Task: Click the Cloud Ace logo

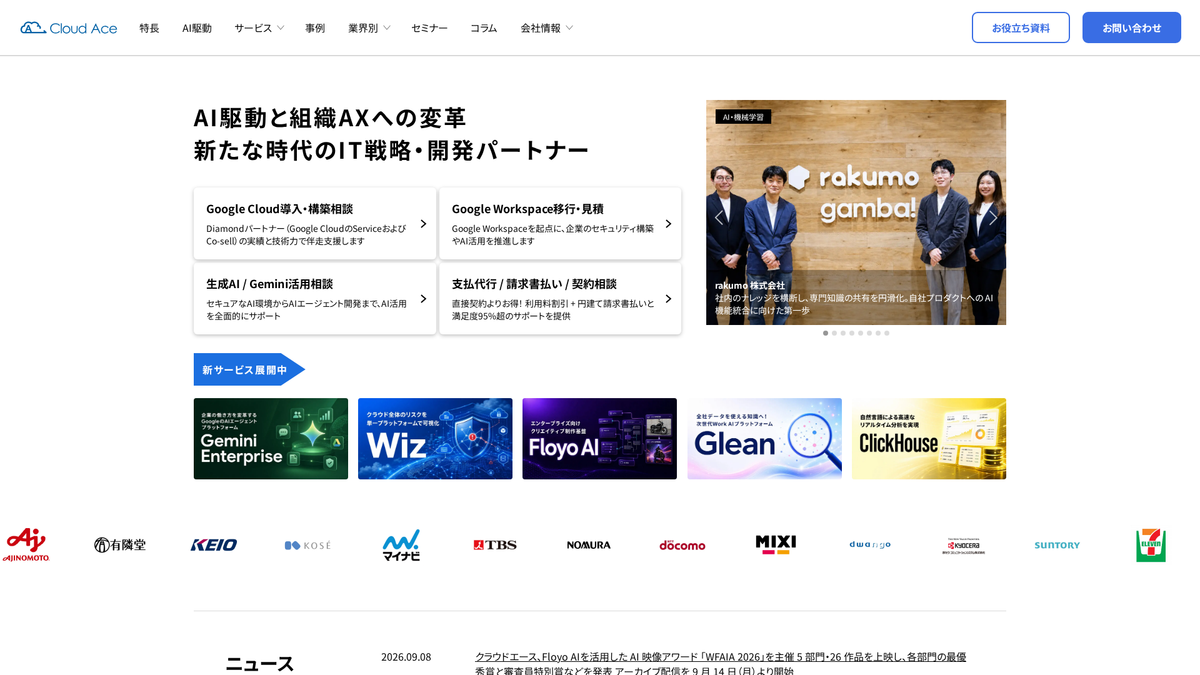Action: click(68, 28)
